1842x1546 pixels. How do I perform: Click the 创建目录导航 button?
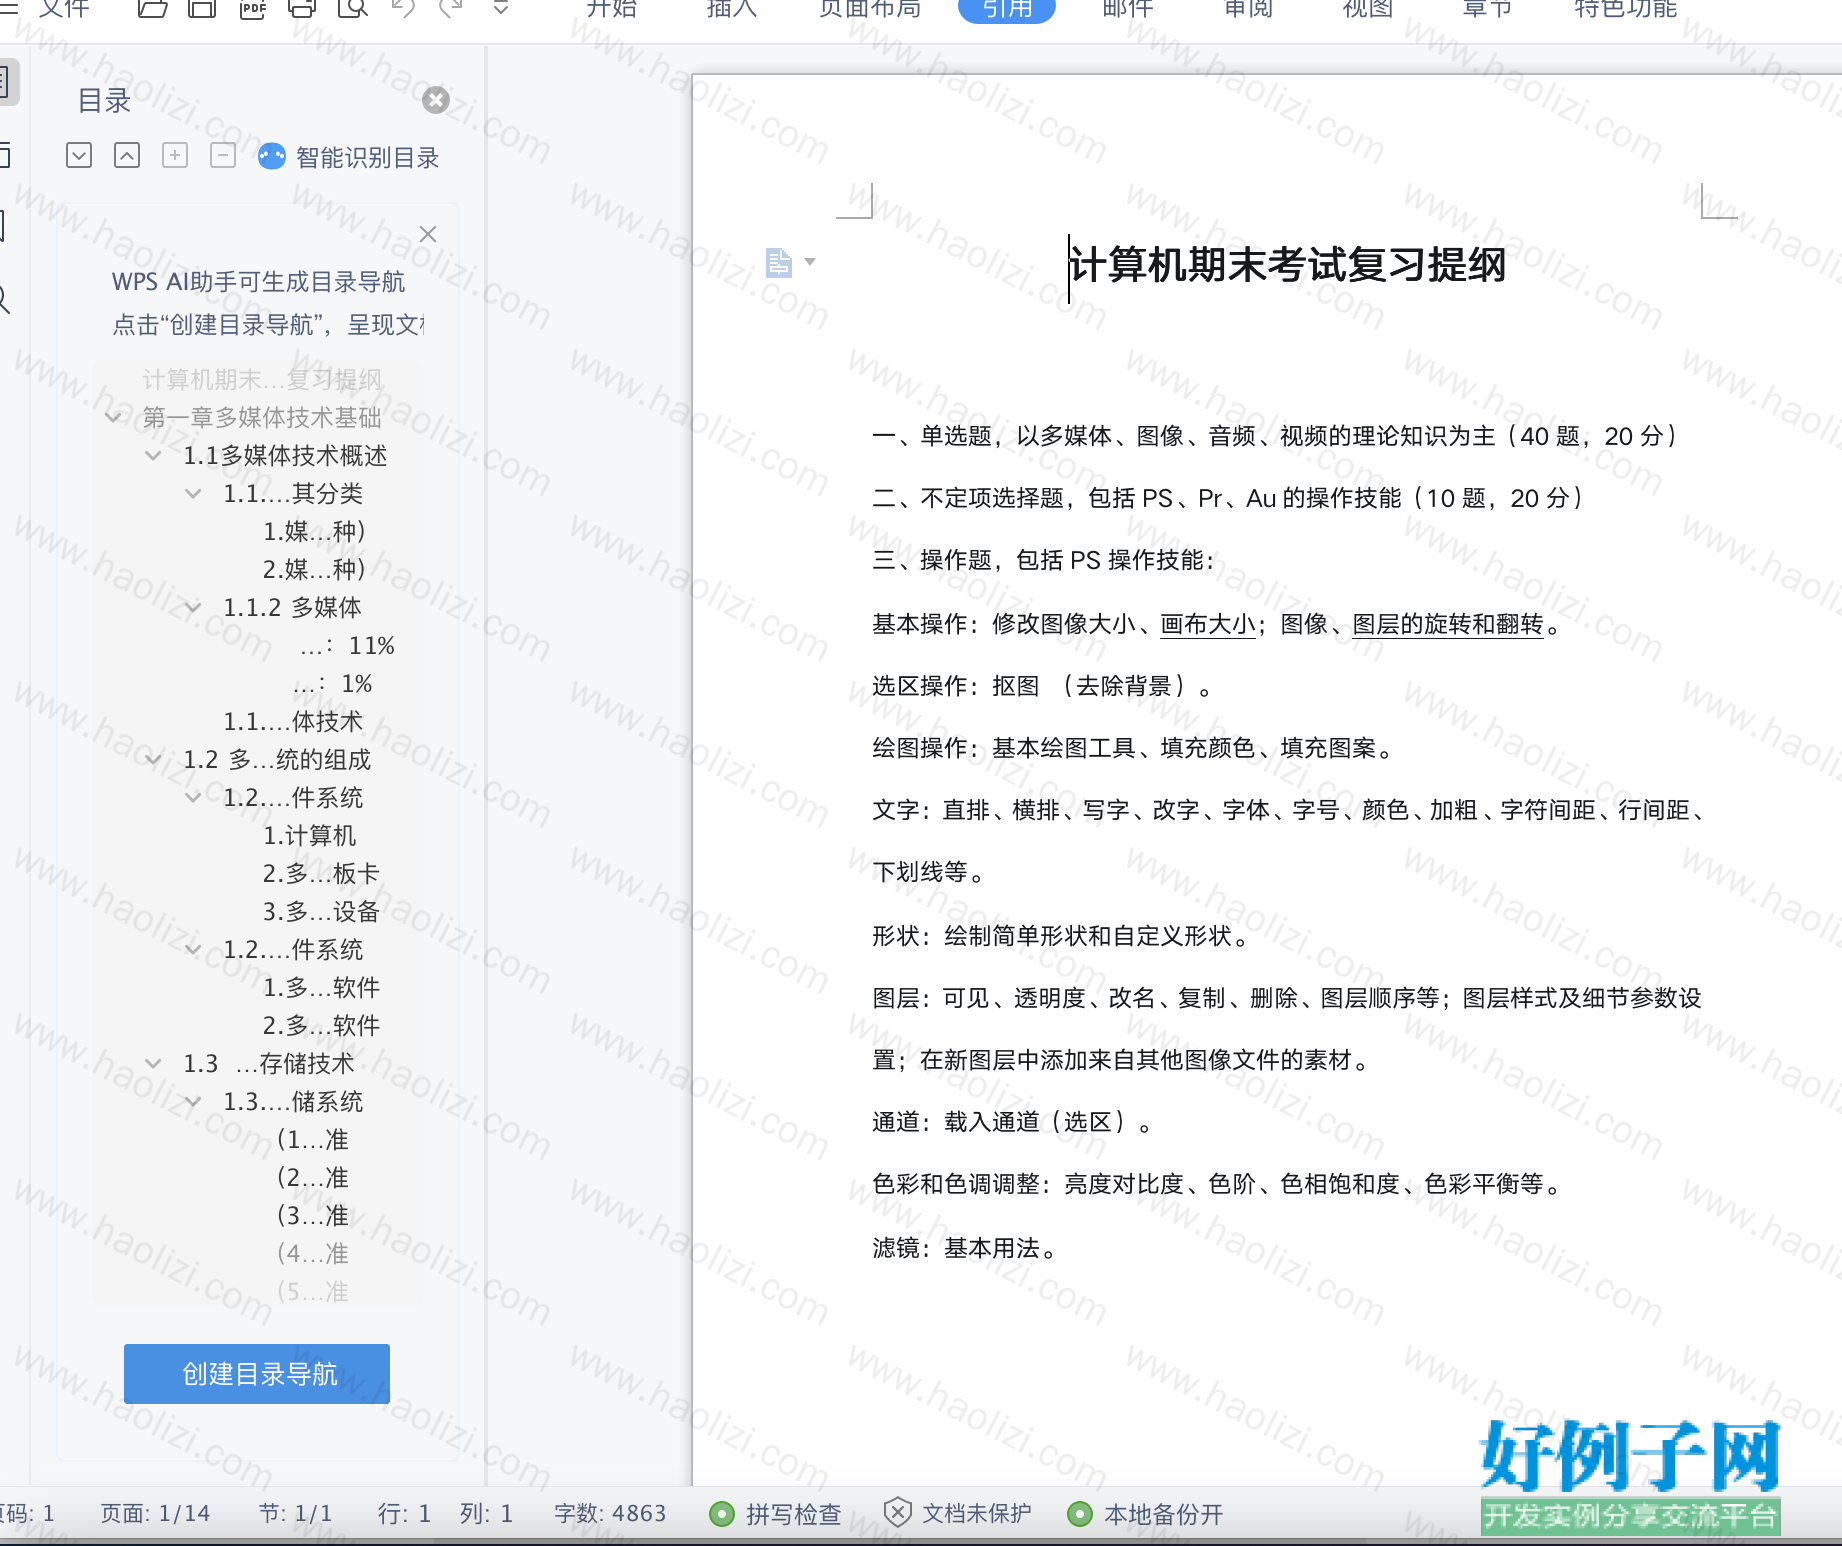coord(257,1373)
